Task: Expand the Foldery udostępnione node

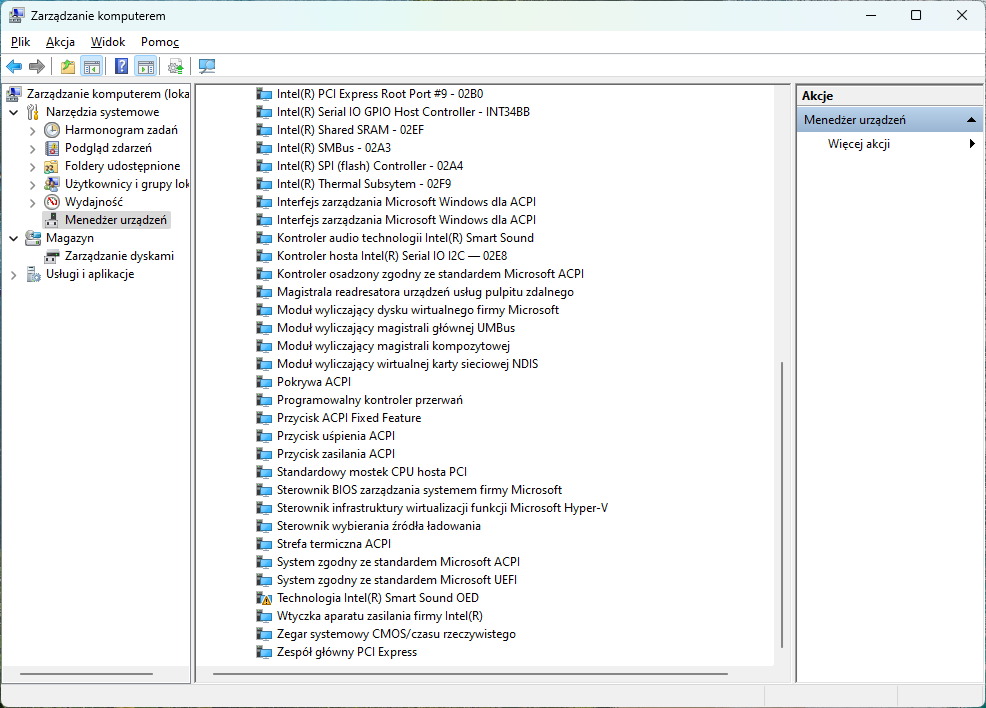Action: (x=33, y=167)
